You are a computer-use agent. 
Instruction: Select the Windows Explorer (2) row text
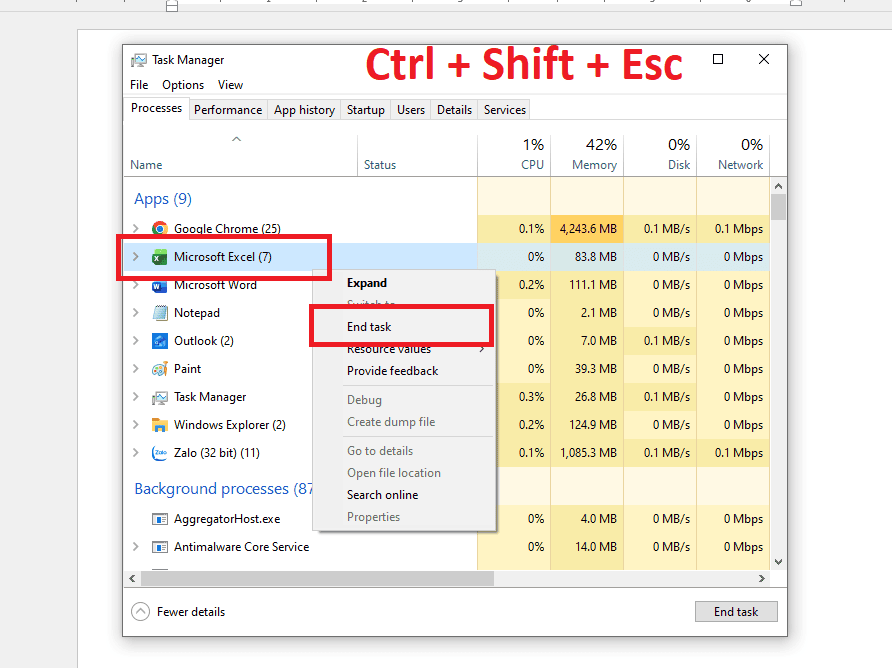[x=230, y=425]
